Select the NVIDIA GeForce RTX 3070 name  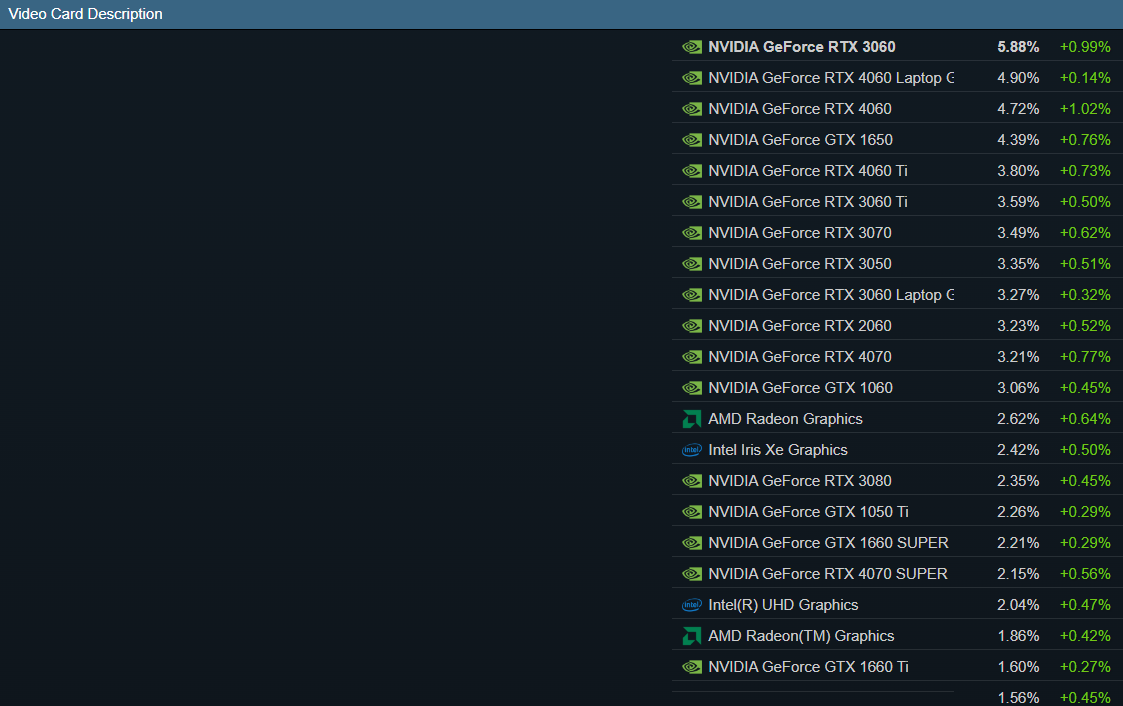799,233
